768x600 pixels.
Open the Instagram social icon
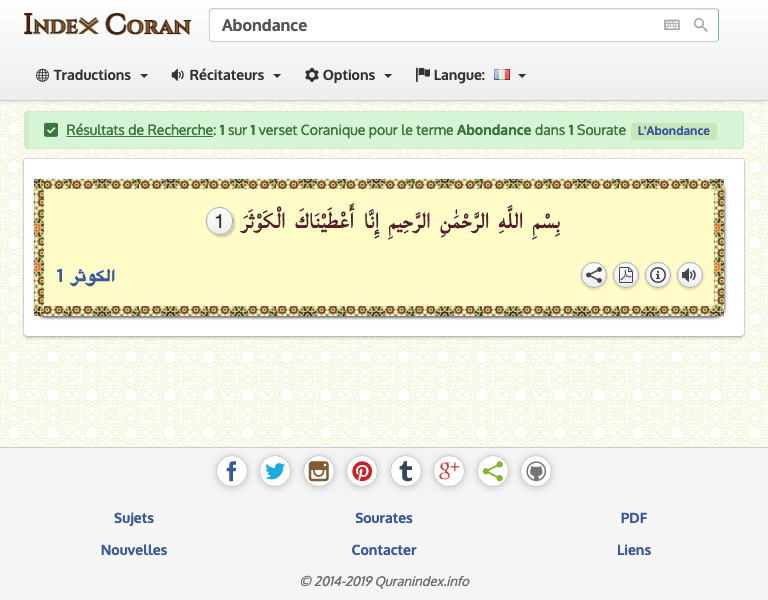coord(319,471)
